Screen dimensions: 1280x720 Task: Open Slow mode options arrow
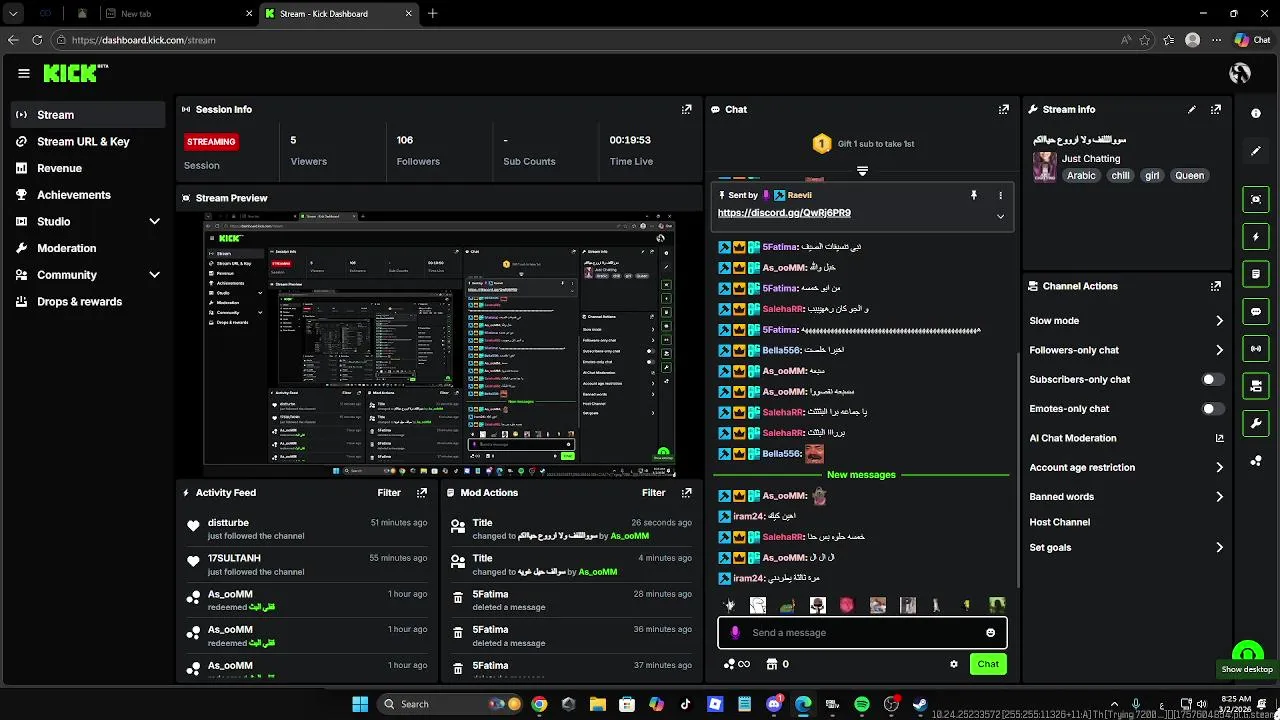click(x=1219, y=321)
